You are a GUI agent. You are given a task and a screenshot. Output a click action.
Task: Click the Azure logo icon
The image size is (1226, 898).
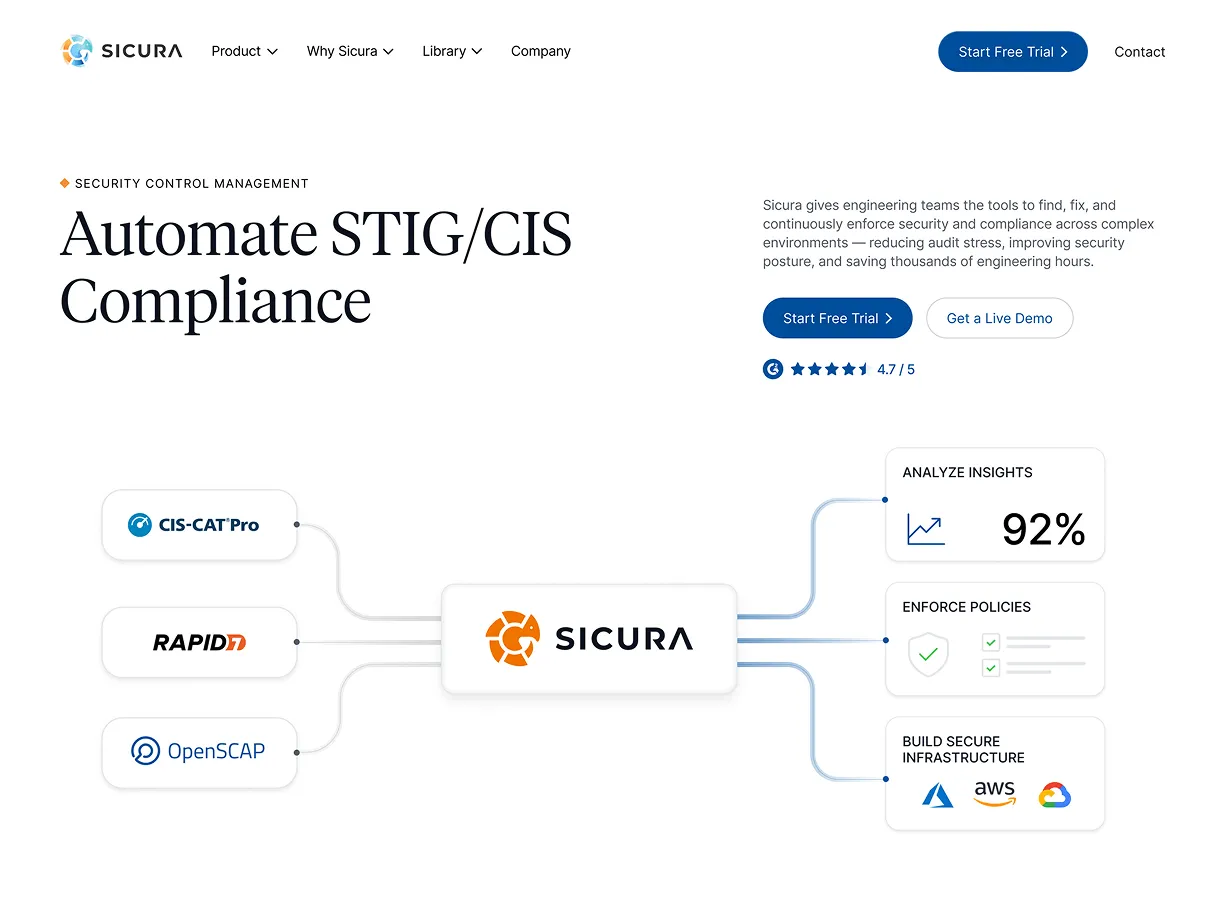point(938,795)
